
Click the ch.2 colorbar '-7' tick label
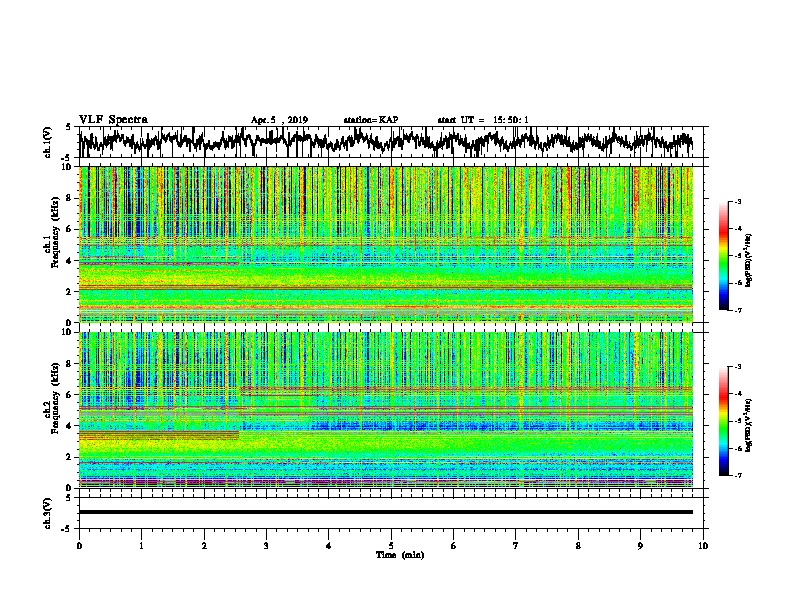point(738,475)
